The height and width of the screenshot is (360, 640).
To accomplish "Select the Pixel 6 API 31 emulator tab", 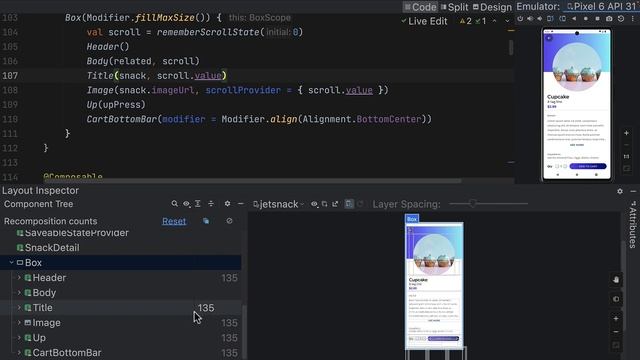I will click(602, 7).
